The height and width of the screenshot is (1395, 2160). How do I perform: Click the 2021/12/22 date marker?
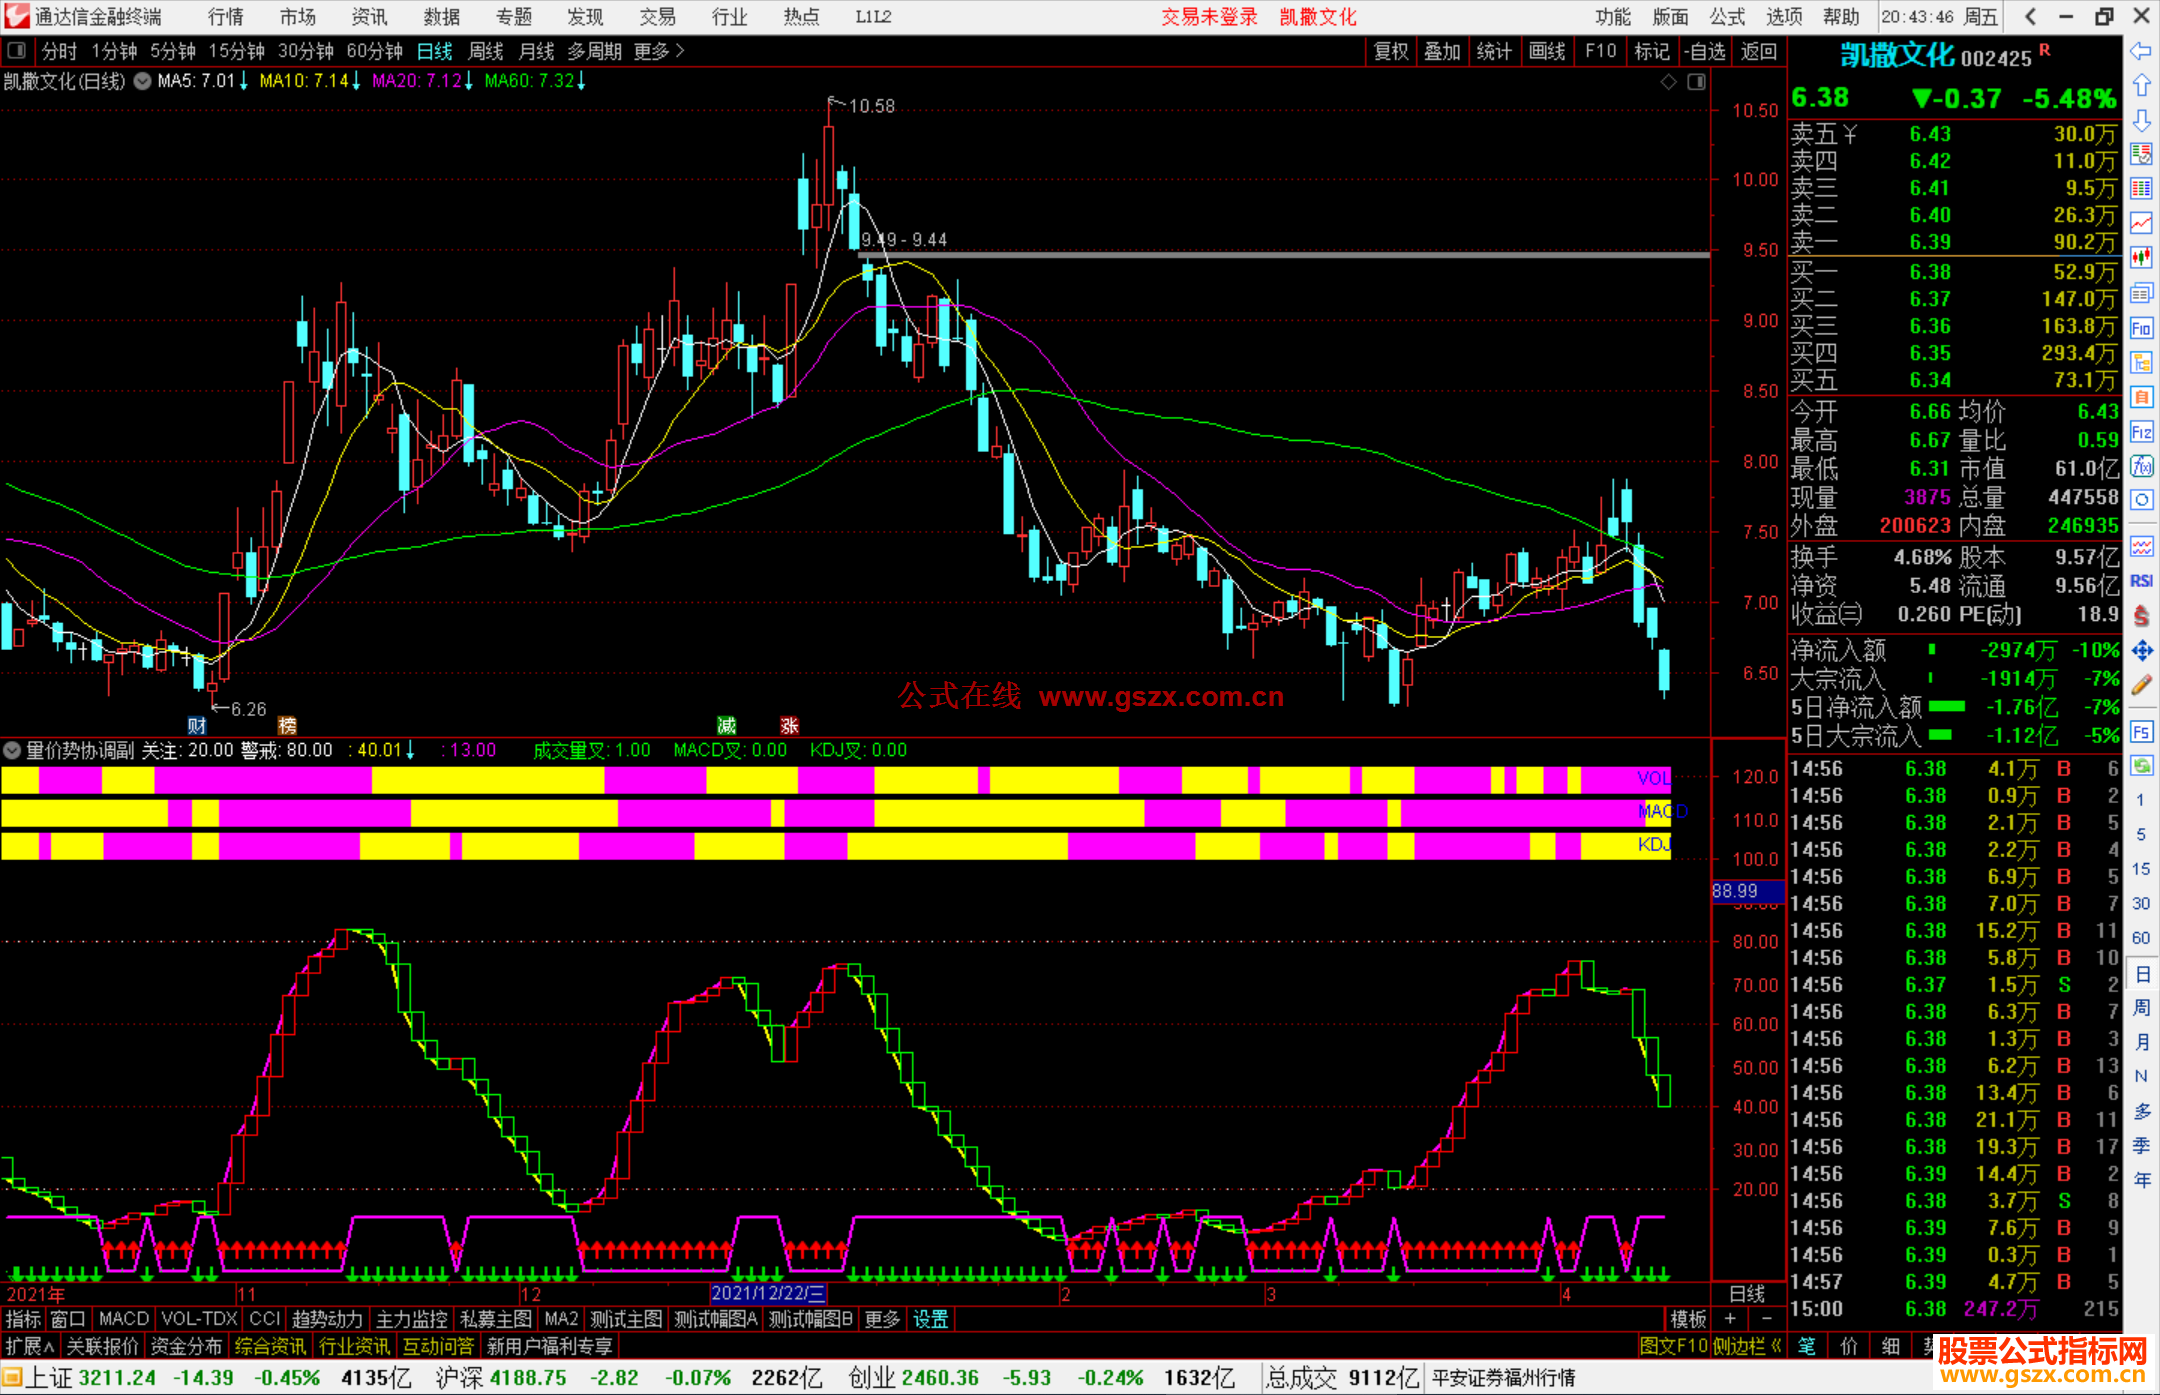pos(768,1293)
